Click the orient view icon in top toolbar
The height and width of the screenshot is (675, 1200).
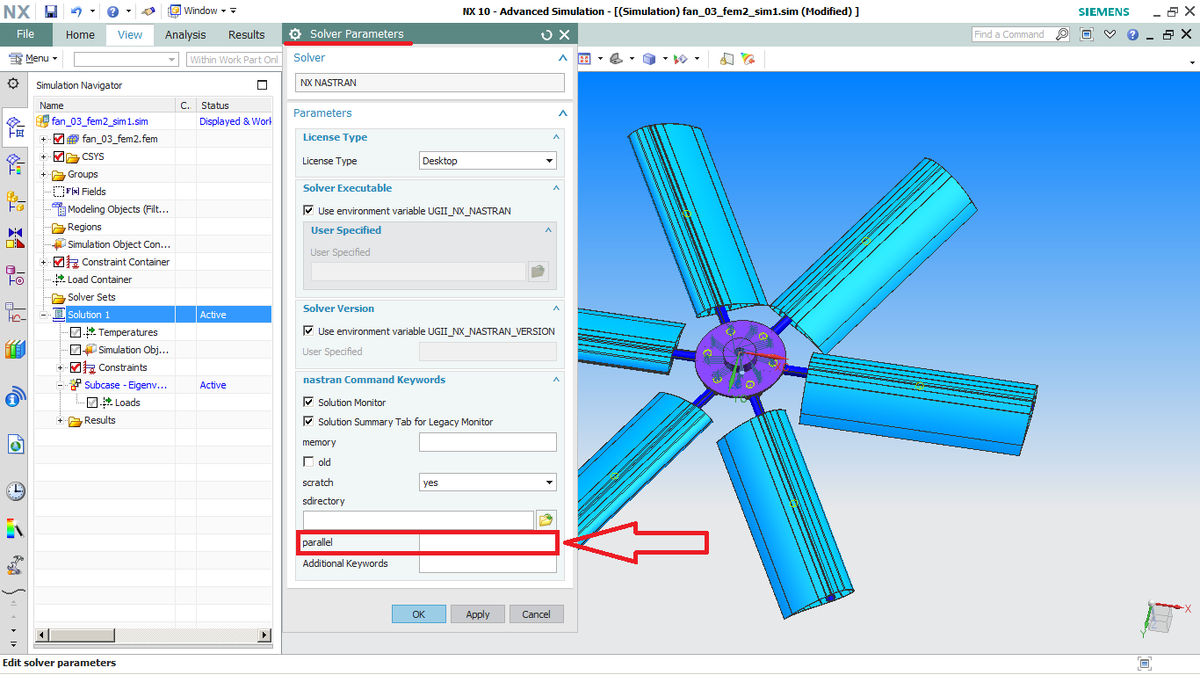point(616,59)
